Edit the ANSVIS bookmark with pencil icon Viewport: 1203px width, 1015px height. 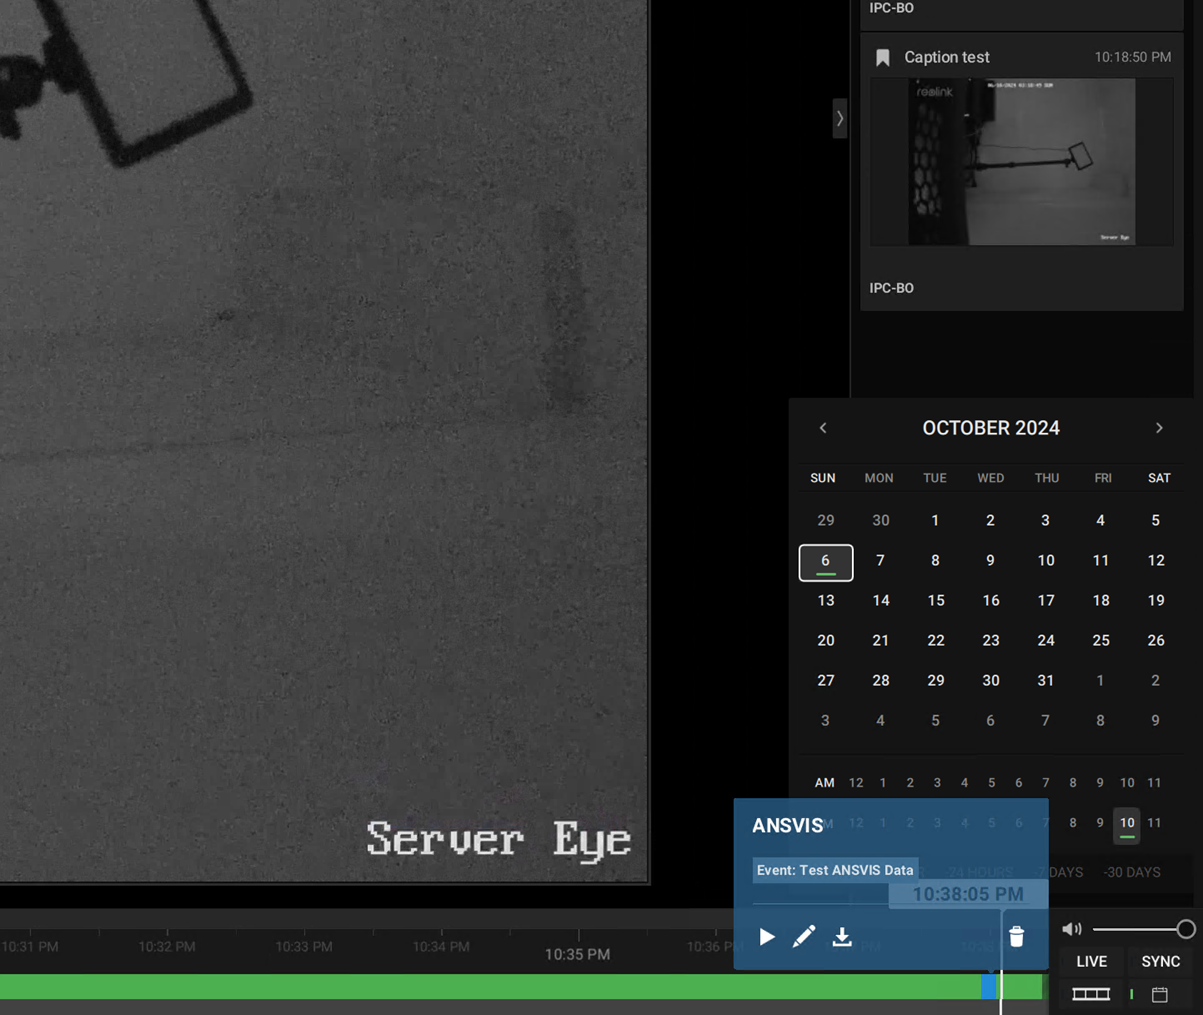(x=804, y=937)
